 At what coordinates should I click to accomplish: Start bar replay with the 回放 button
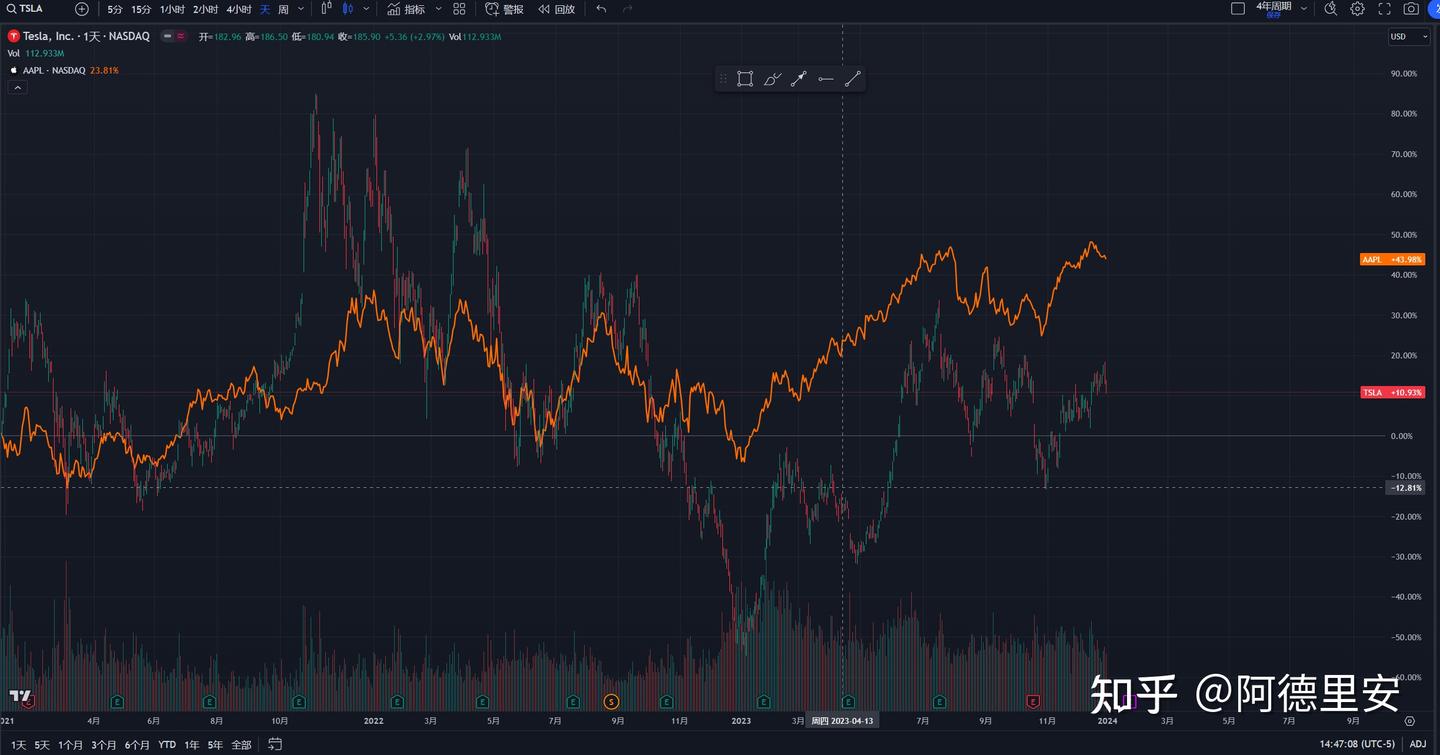tap(556, 9)
